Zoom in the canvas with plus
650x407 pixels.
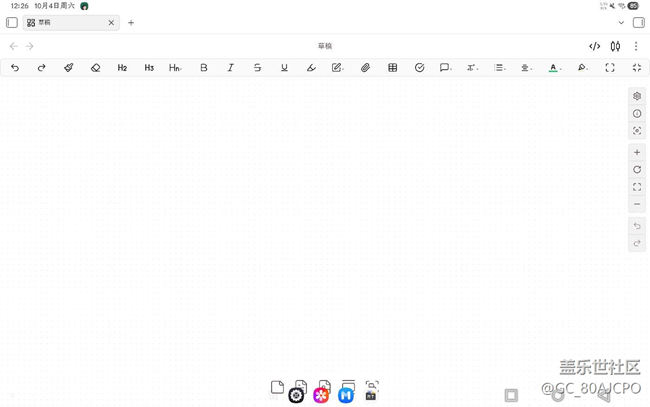click(x=637, y=152)
